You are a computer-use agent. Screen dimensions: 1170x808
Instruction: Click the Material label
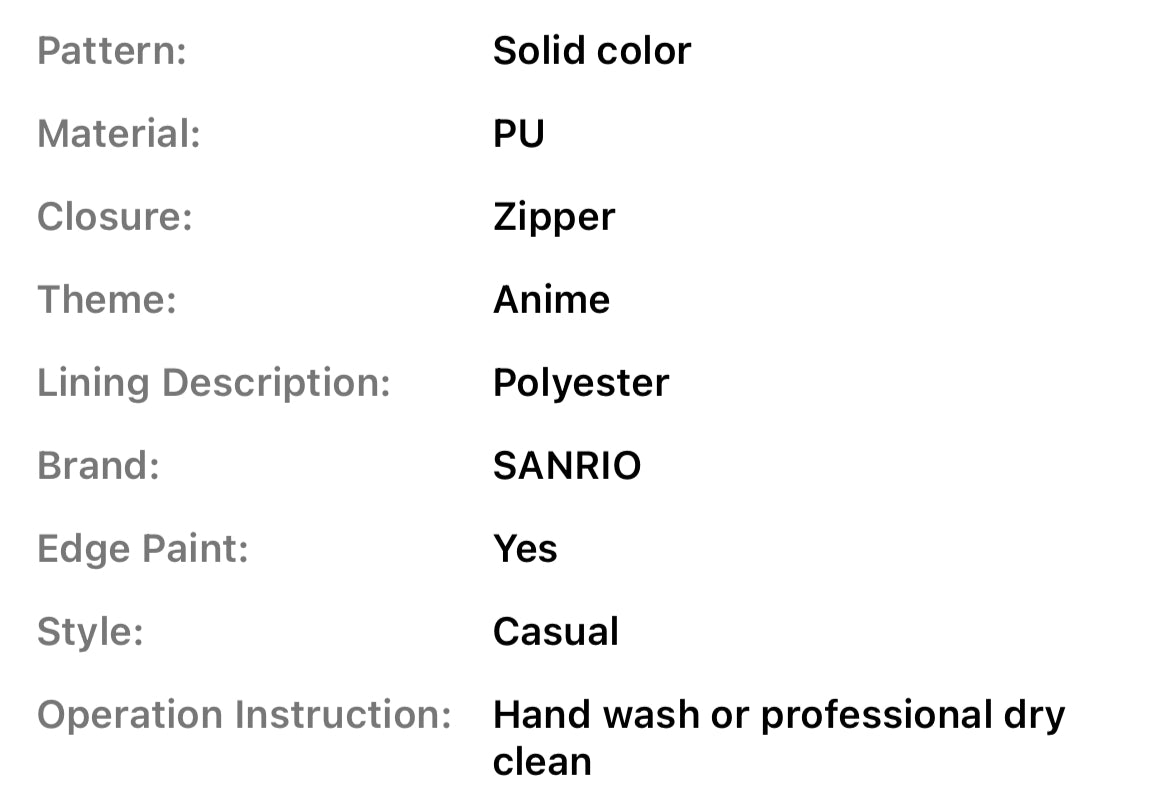coord(119,134)
